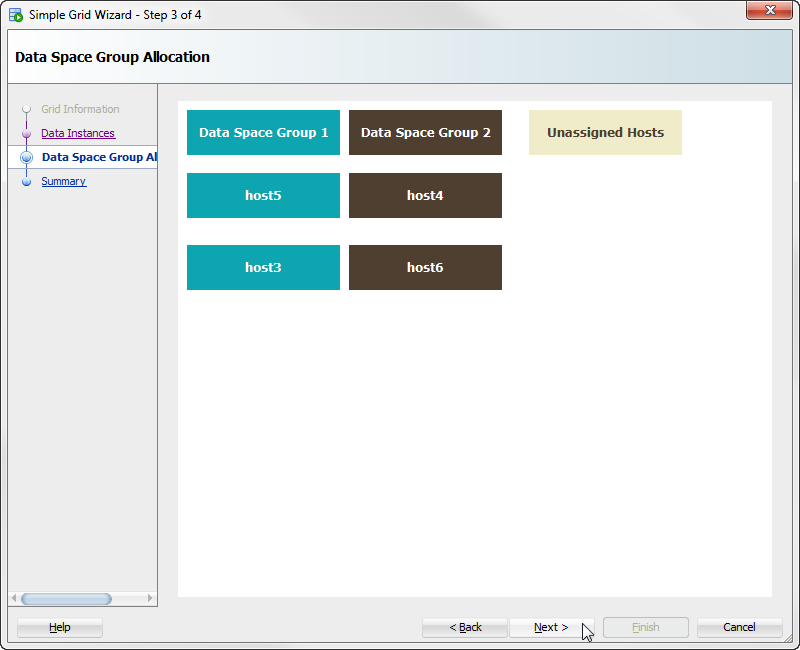
Task: Click the sidebar scroll right arrow
Action: [150, 598]
